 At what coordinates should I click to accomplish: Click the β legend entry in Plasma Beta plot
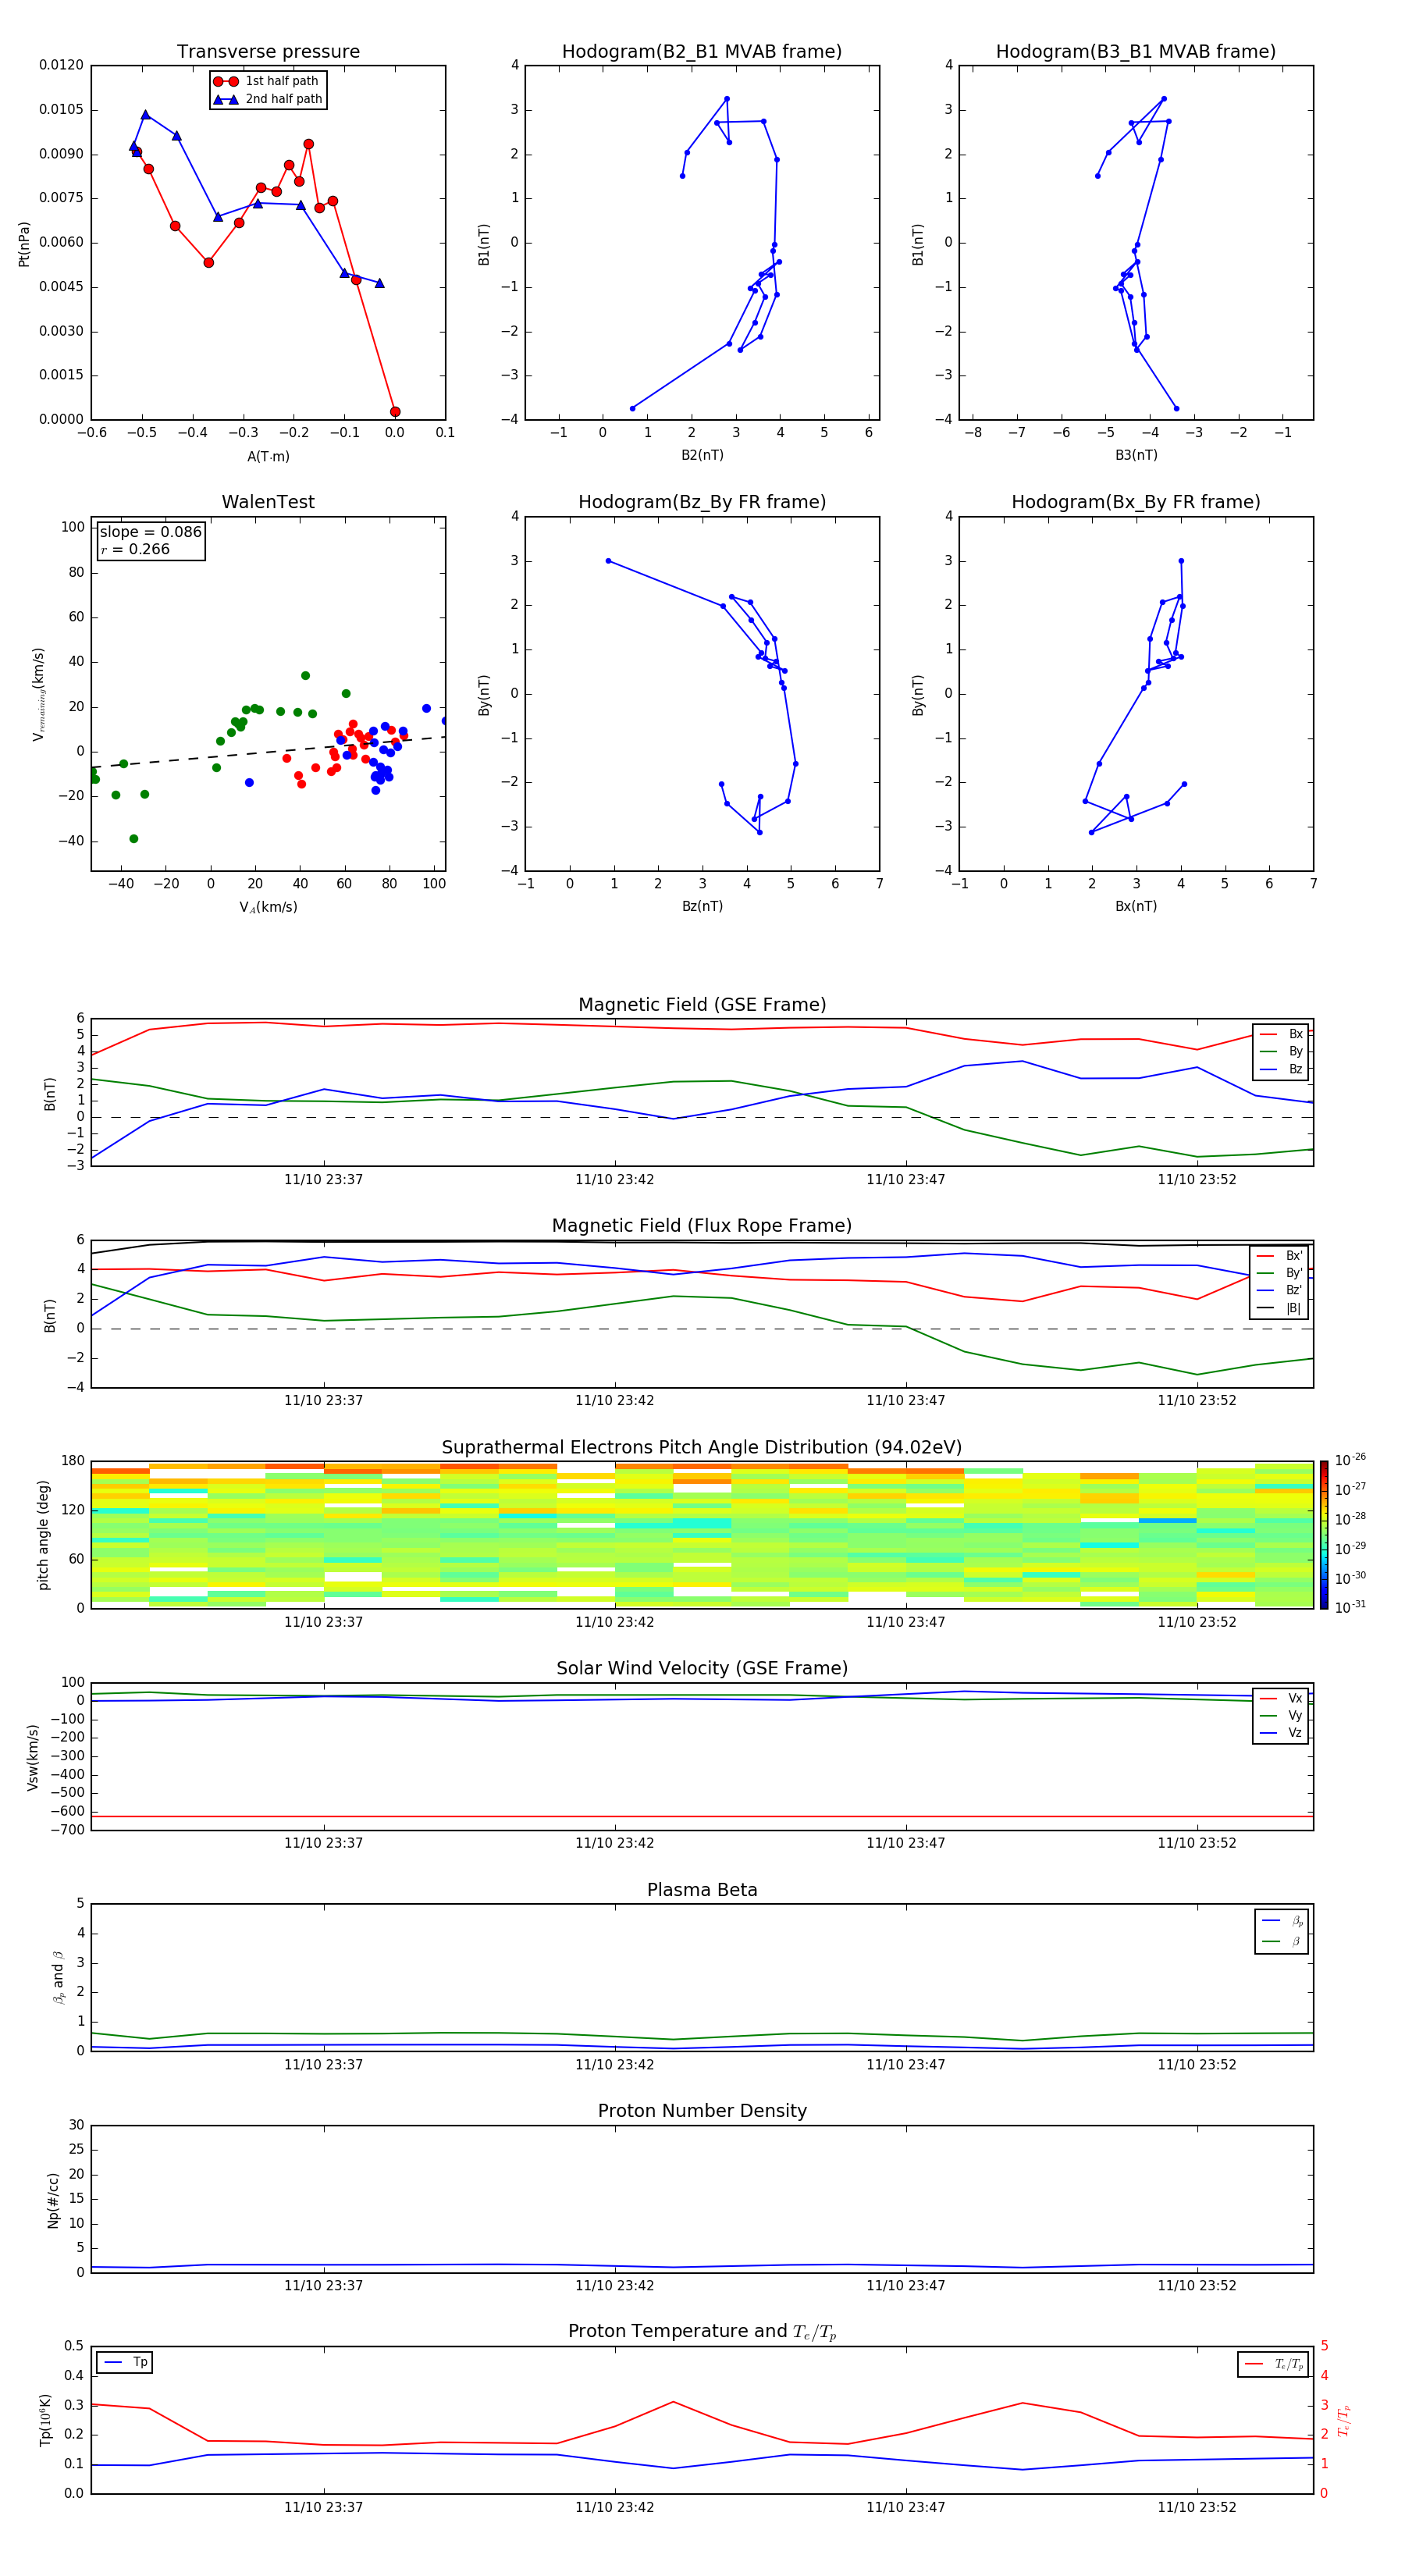point(1281,1941)
